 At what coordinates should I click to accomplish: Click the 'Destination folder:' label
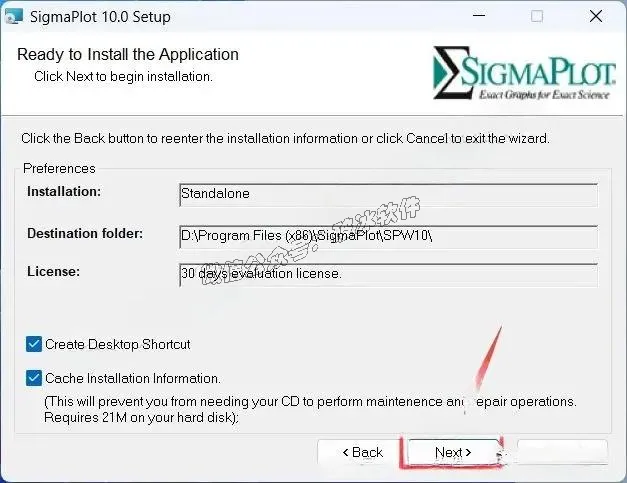point(85,233)
